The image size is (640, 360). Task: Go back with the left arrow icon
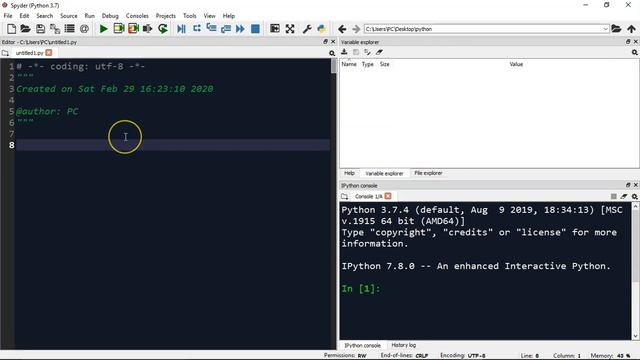[342, 29]
